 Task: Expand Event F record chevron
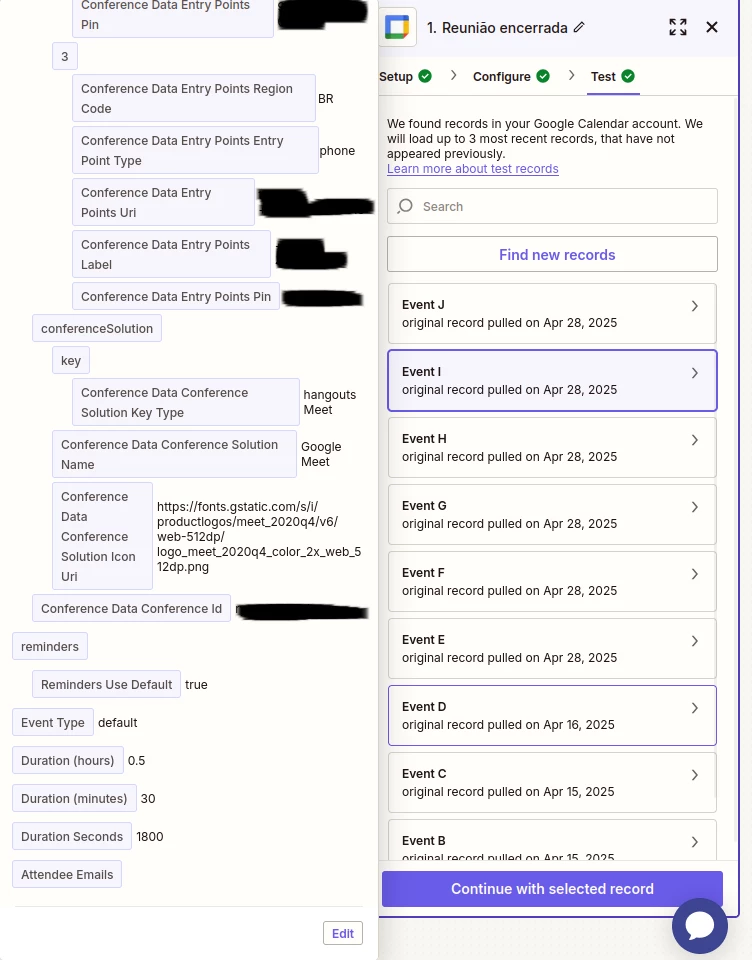coord(694,574)
